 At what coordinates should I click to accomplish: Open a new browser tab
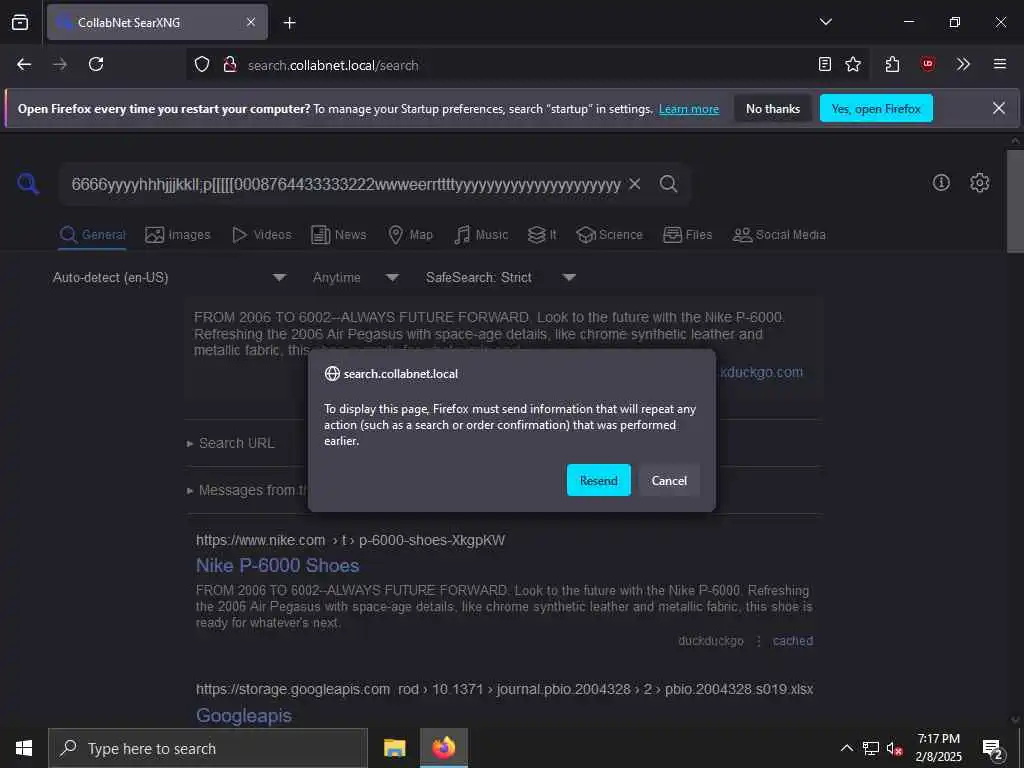289,23
